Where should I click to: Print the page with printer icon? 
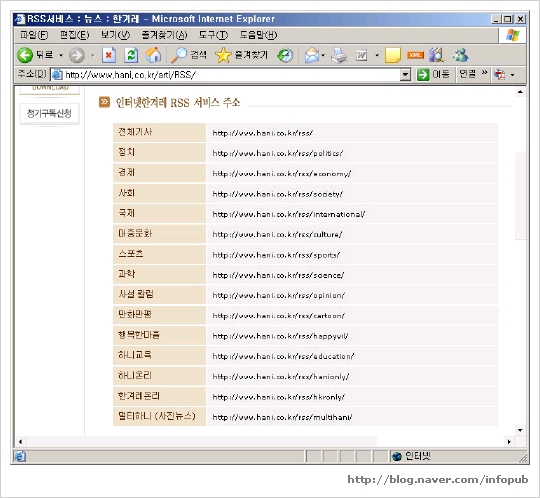[339, 55]
